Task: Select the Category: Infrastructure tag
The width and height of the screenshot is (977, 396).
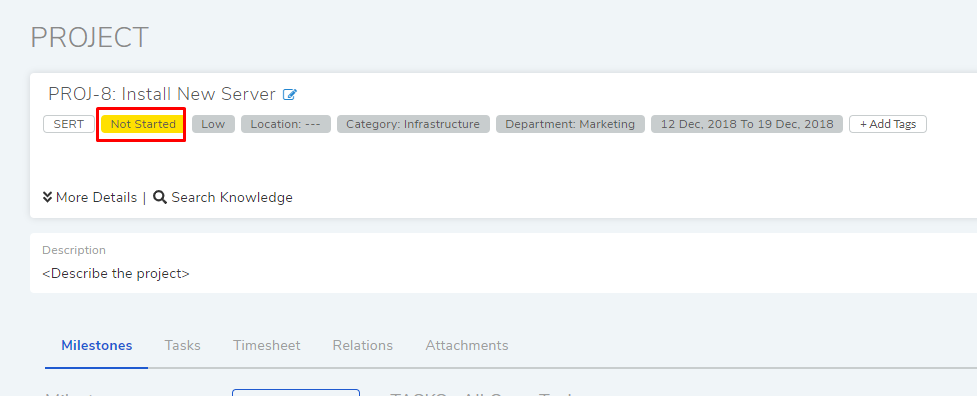Action: point(413,124)
